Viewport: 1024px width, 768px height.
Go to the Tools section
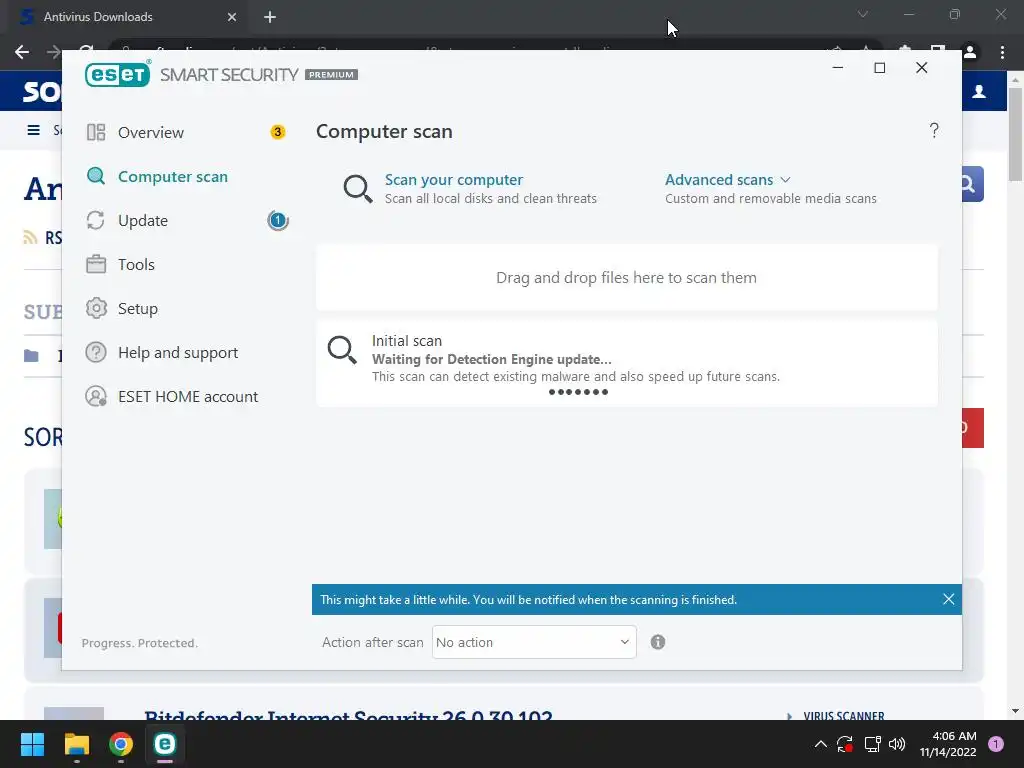click(136, 264)
